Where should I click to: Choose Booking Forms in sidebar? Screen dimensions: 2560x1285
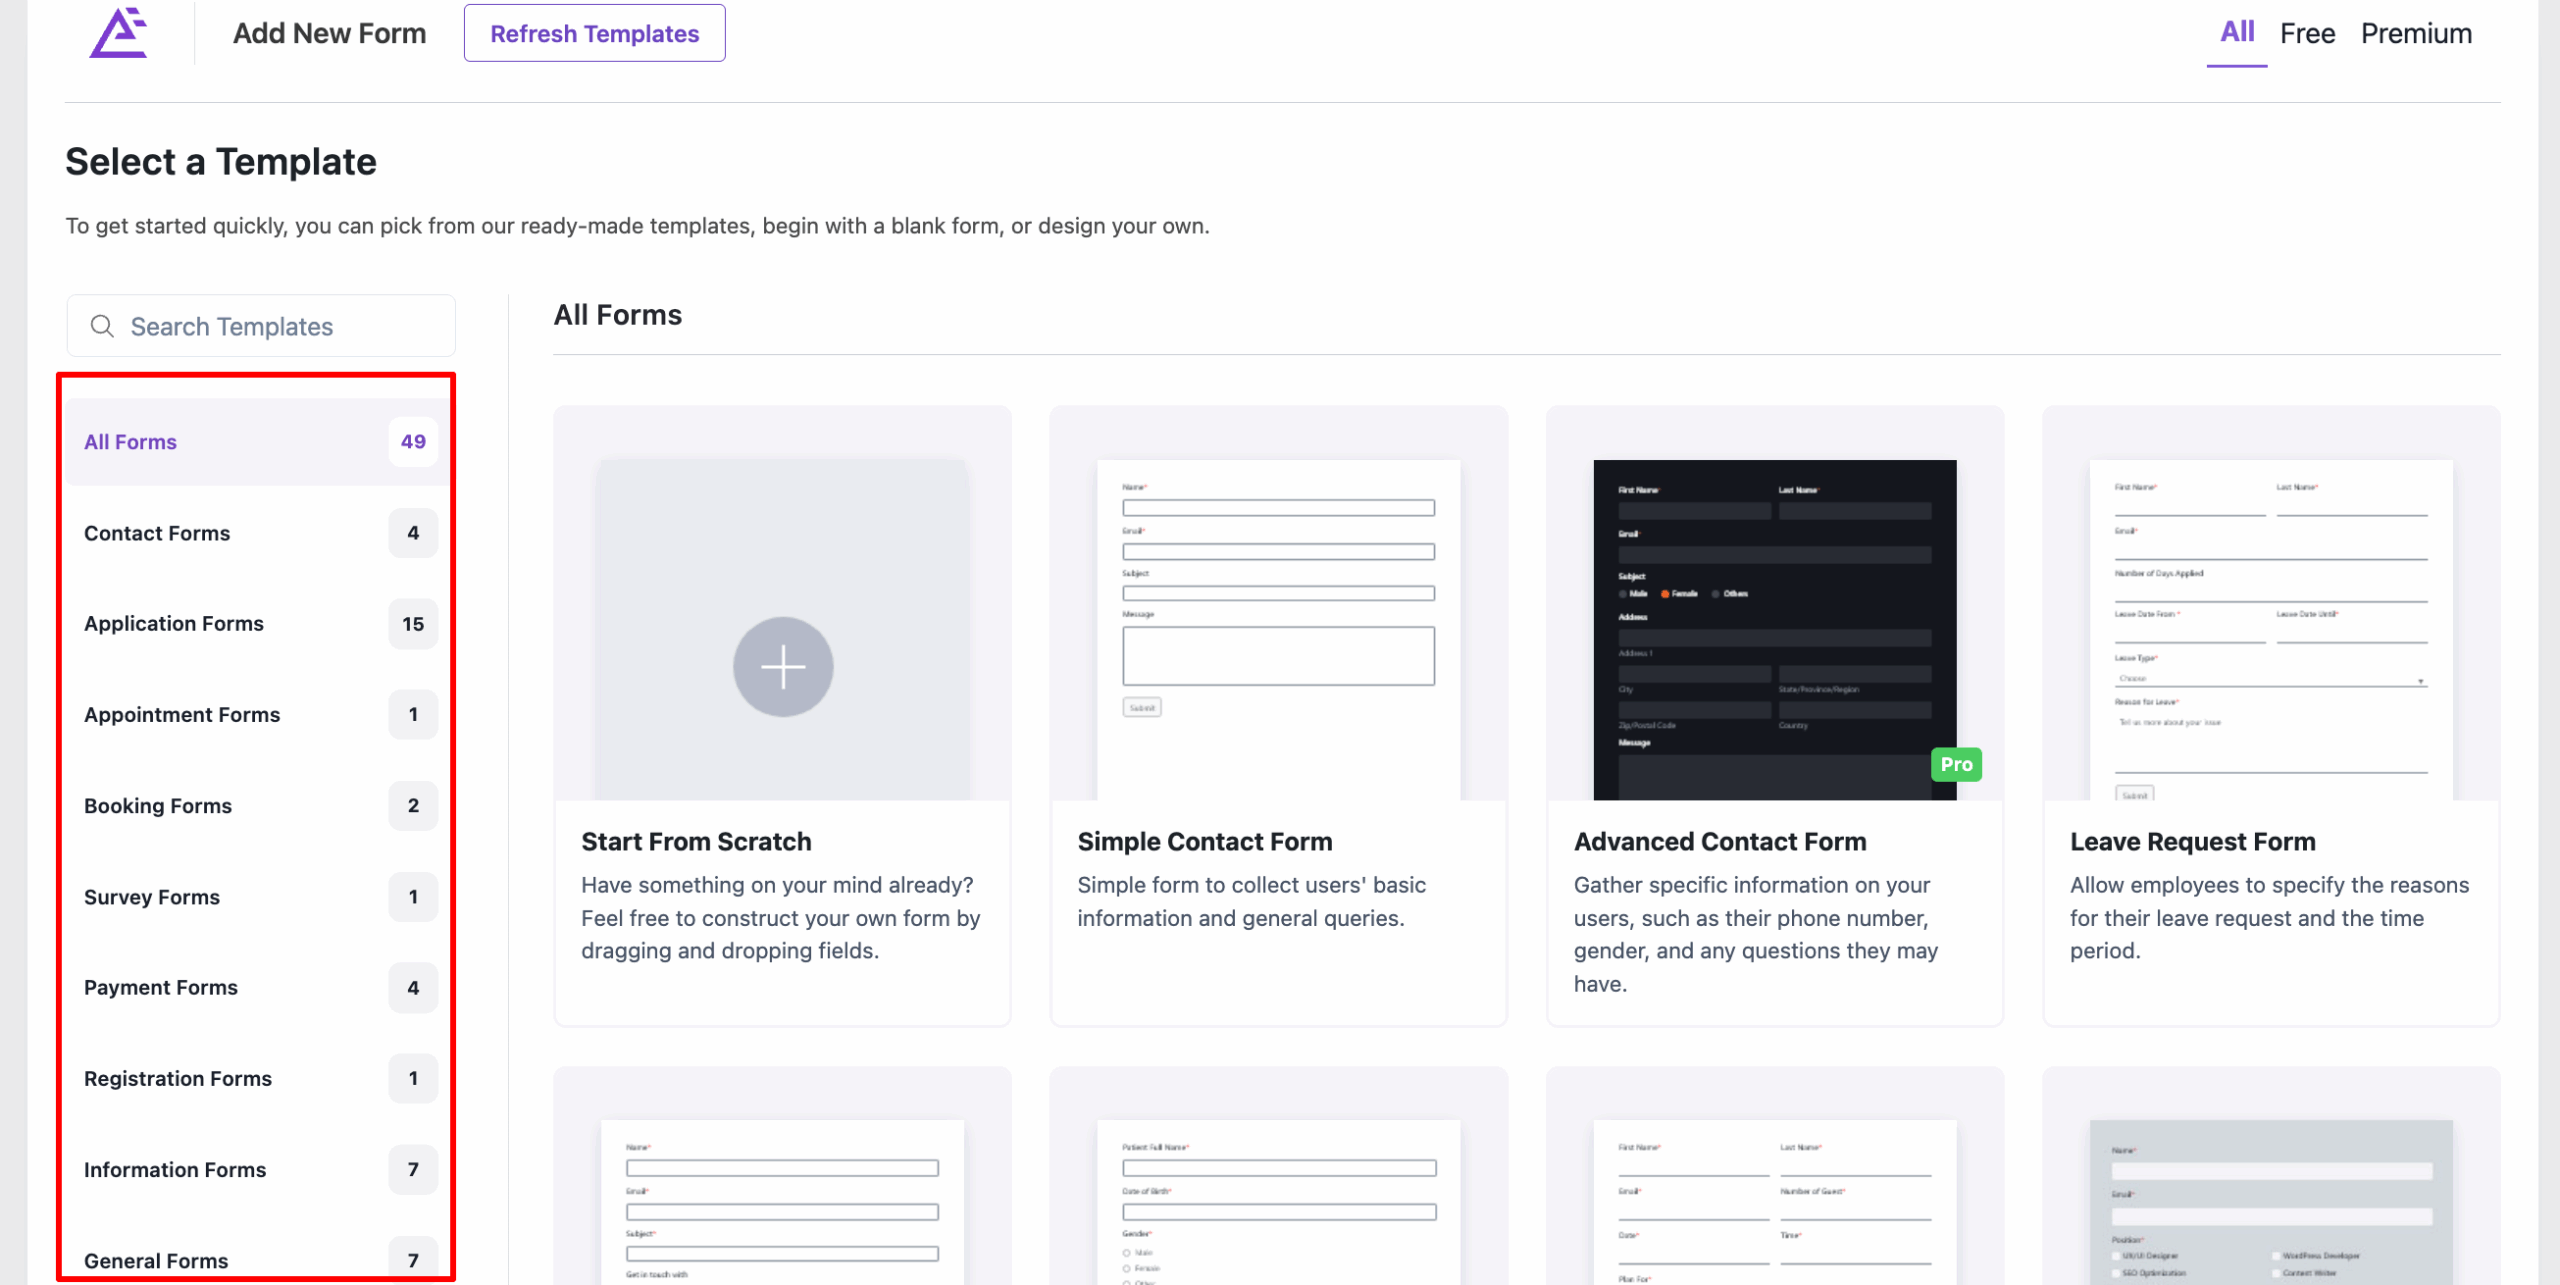pyautogui.click(x=158, y=806)
